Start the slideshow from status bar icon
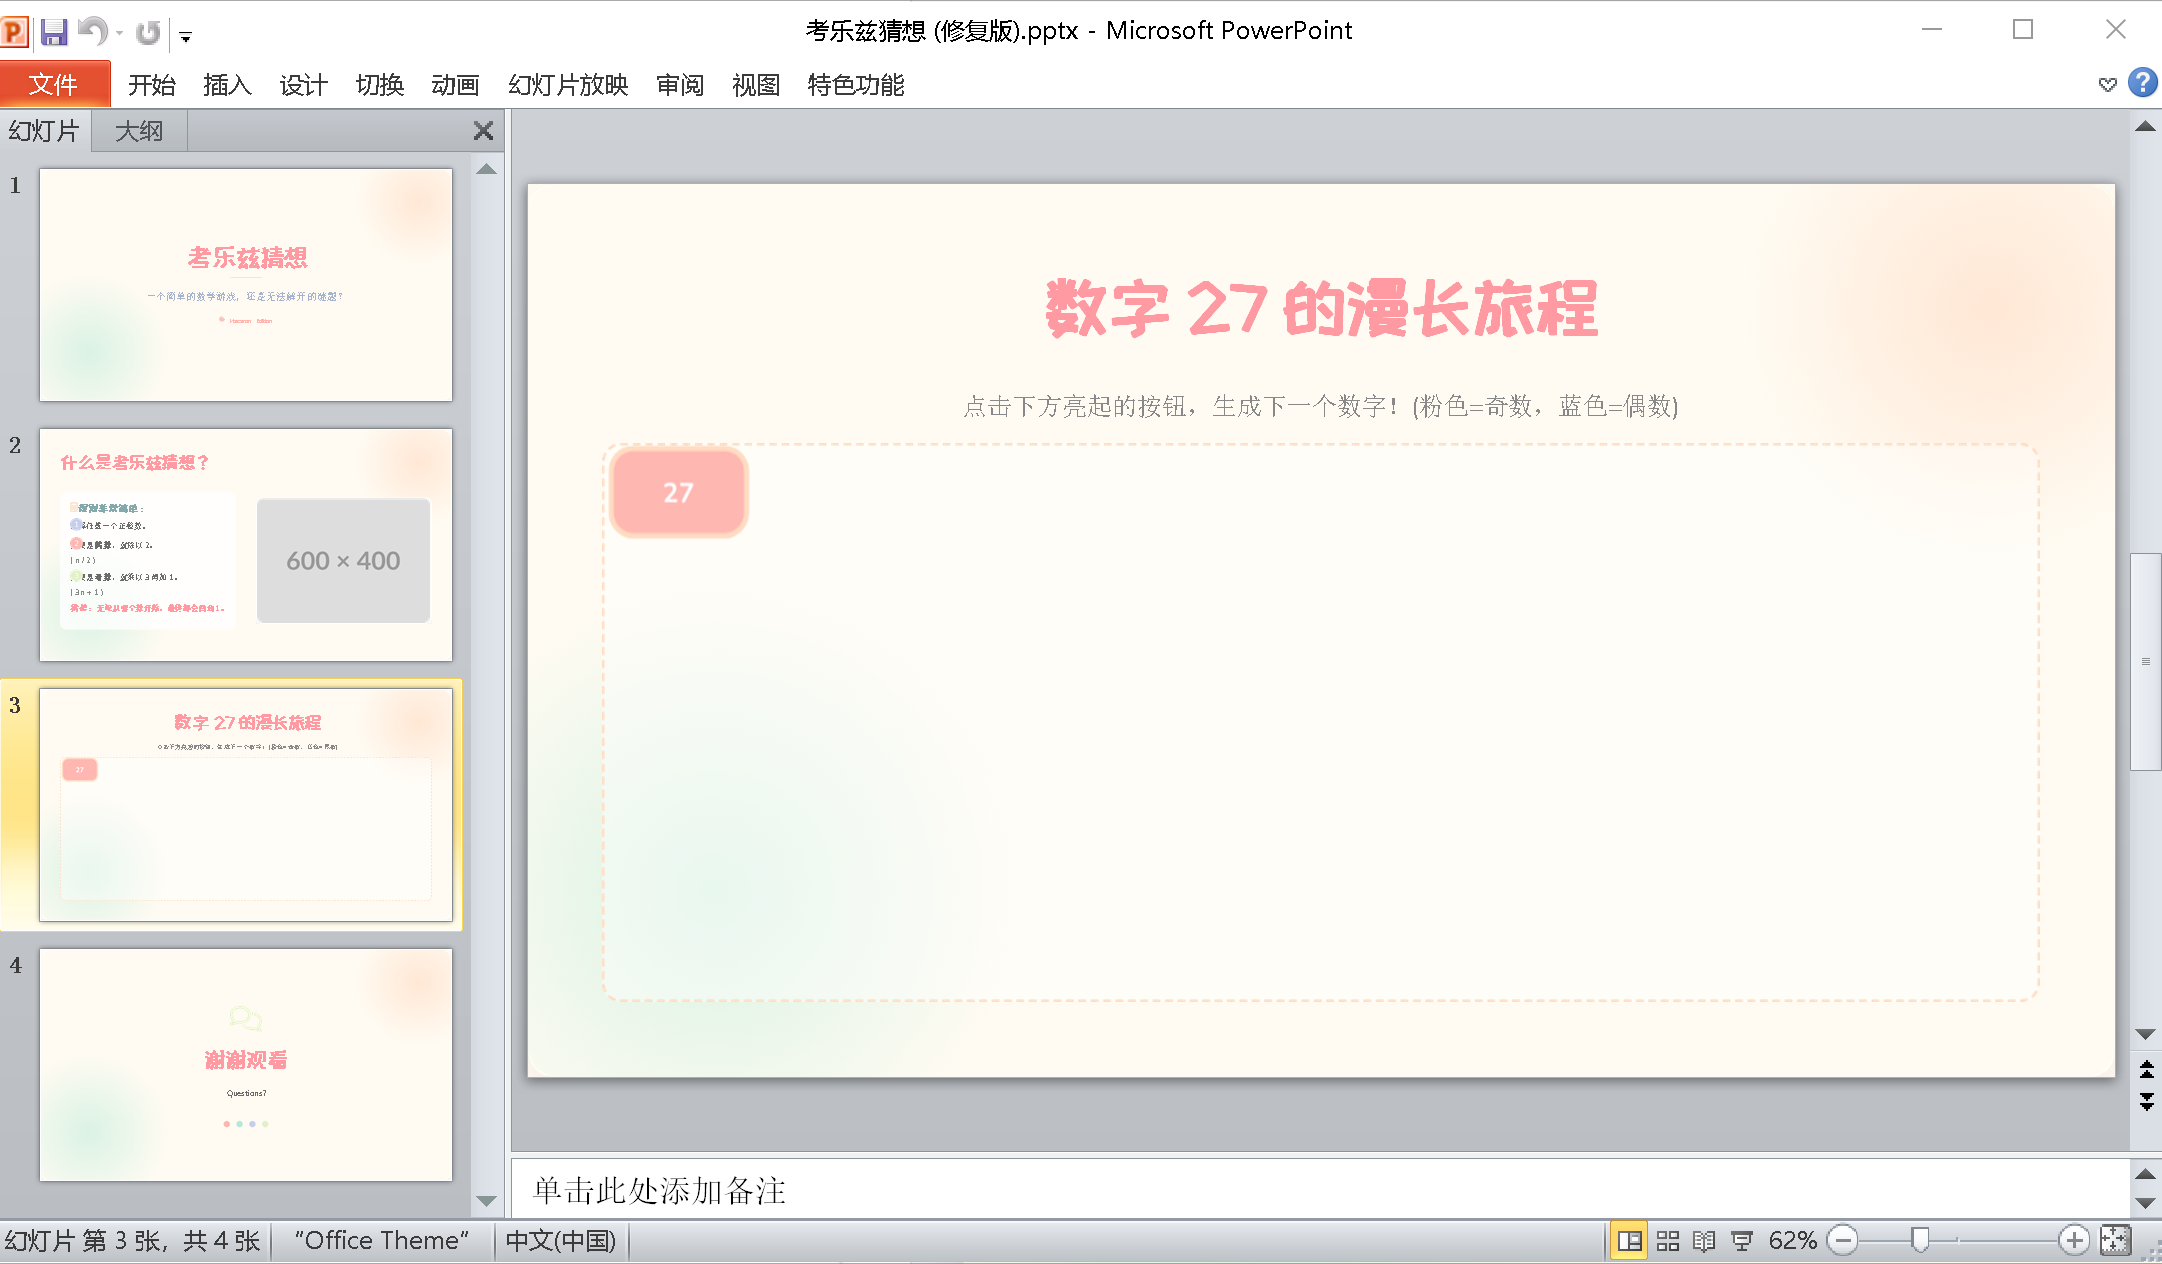 [x=1742, y=1241]
